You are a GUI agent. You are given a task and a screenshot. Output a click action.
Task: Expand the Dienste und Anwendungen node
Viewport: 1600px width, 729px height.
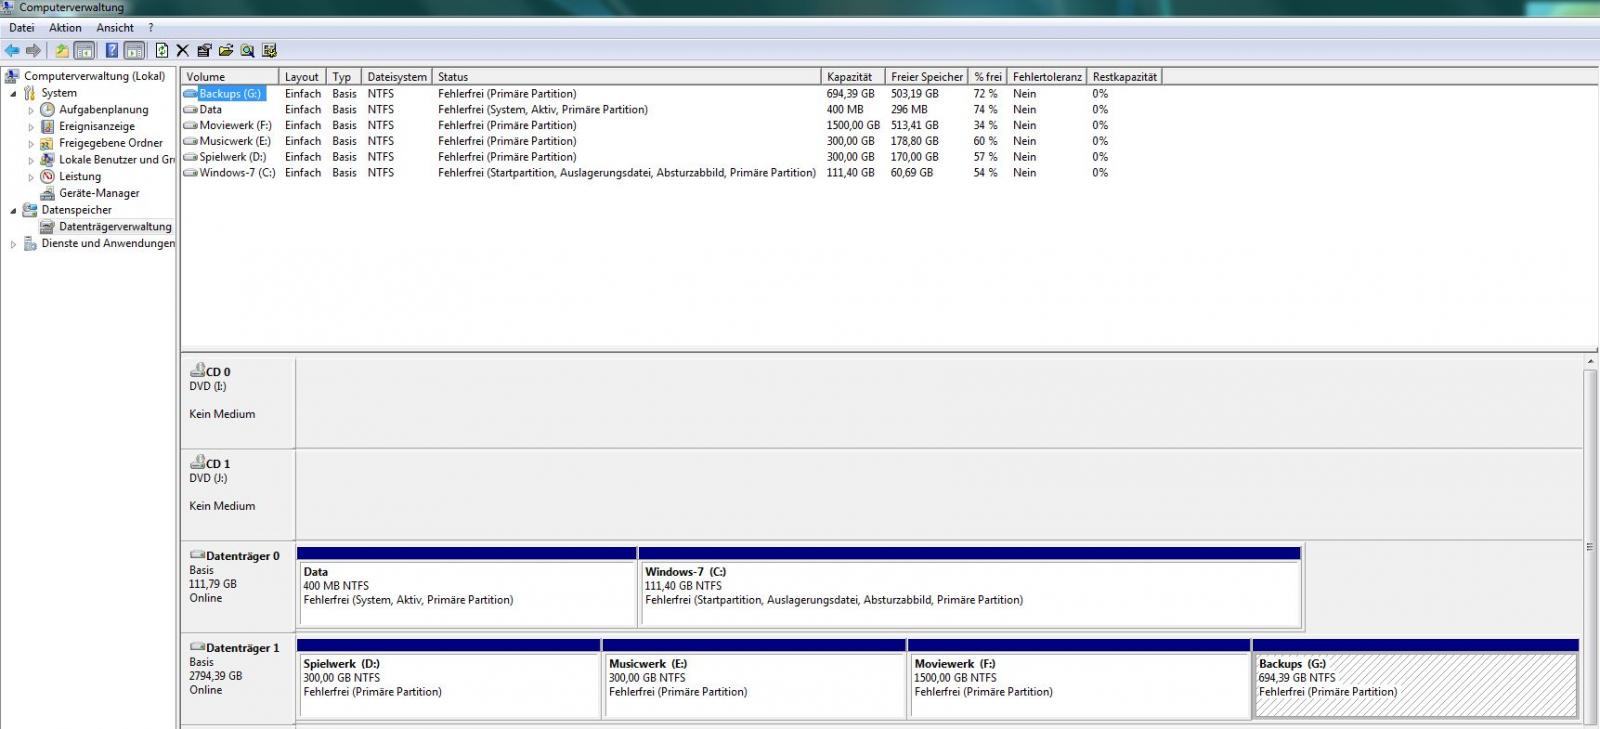click(13, 244)
